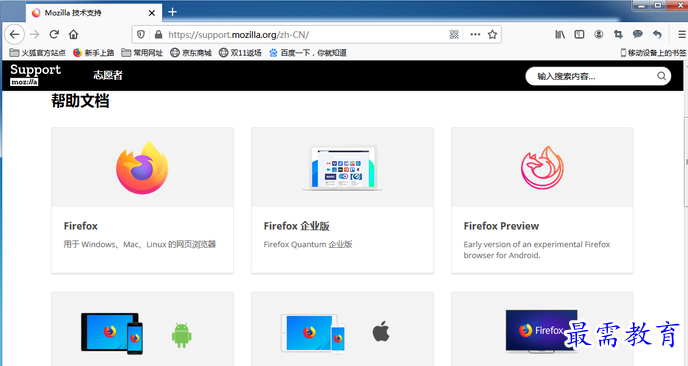The image size is (688, 366).
Task: Open the Firefox Preview card title
Action: pyautogui.click(x=501, y=226)
